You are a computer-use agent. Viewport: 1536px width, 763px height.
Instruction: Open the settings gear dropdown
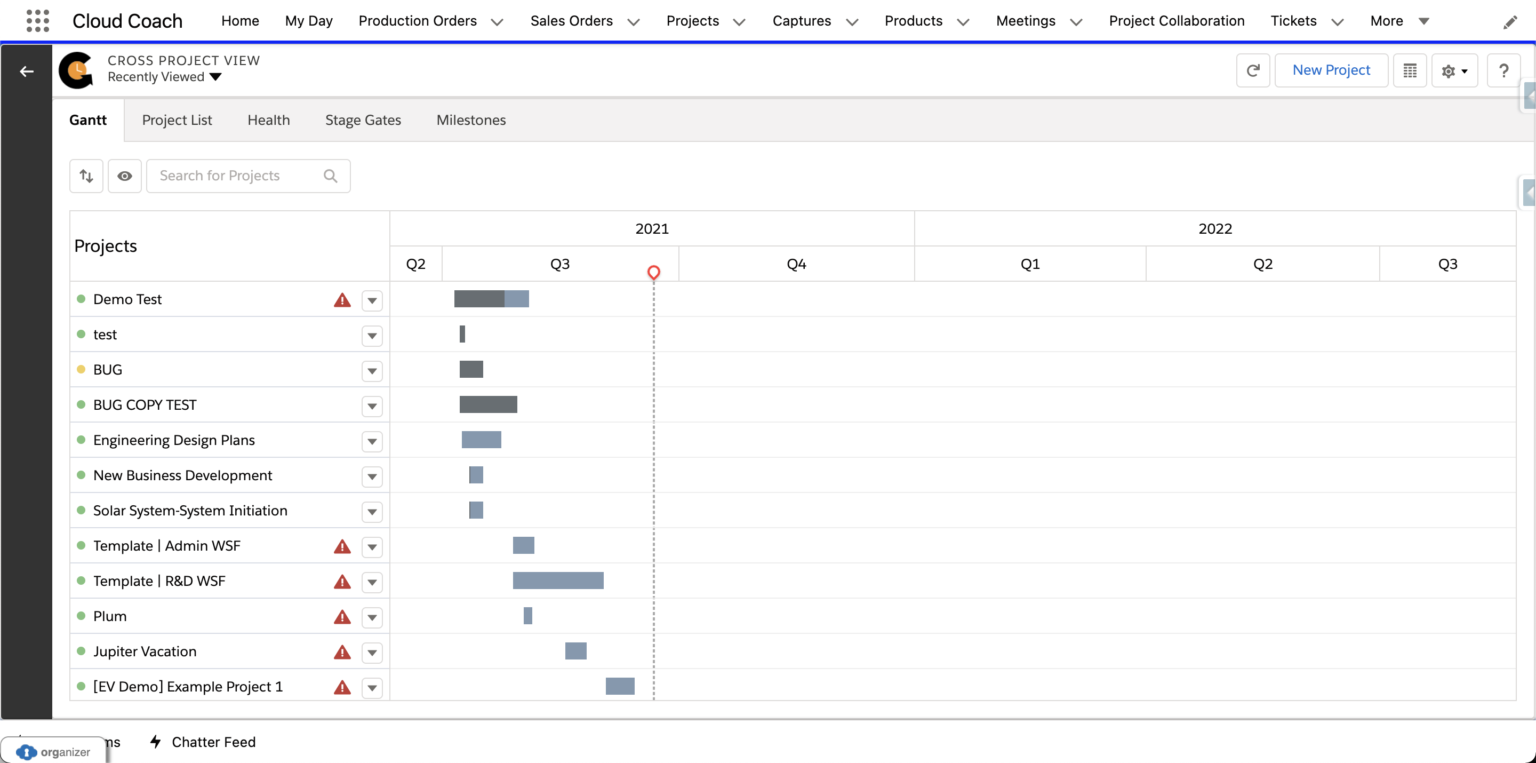click(x=1454, y=70)
